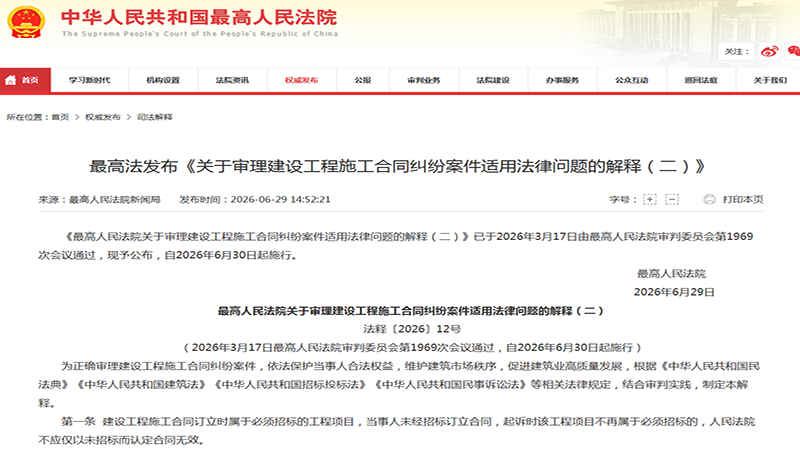Image resolution: width=800 pixels, height=450 pixels.
Task: Click the article headline 最高法发布
Action: 397,166
